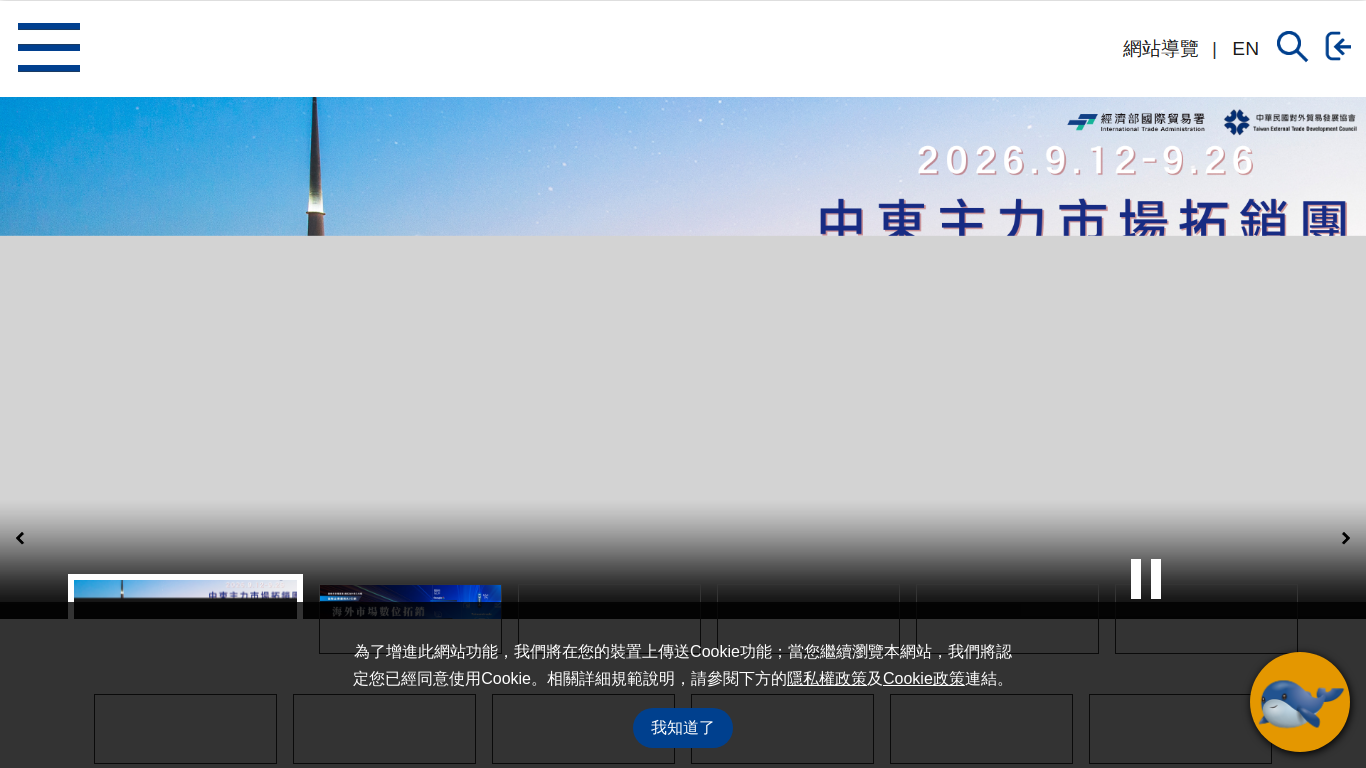
Task: Pause the banner slideshow
Action: click(x=1146, y=579)
